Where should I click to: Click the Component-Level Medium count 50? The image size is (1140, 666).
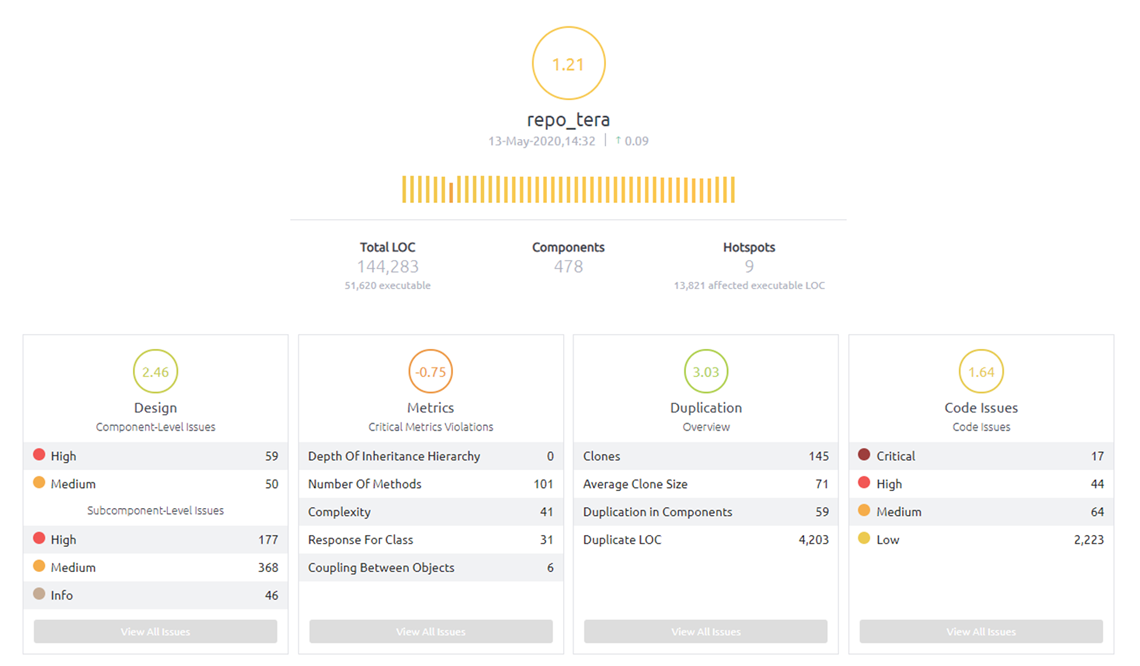coord(271,484)
